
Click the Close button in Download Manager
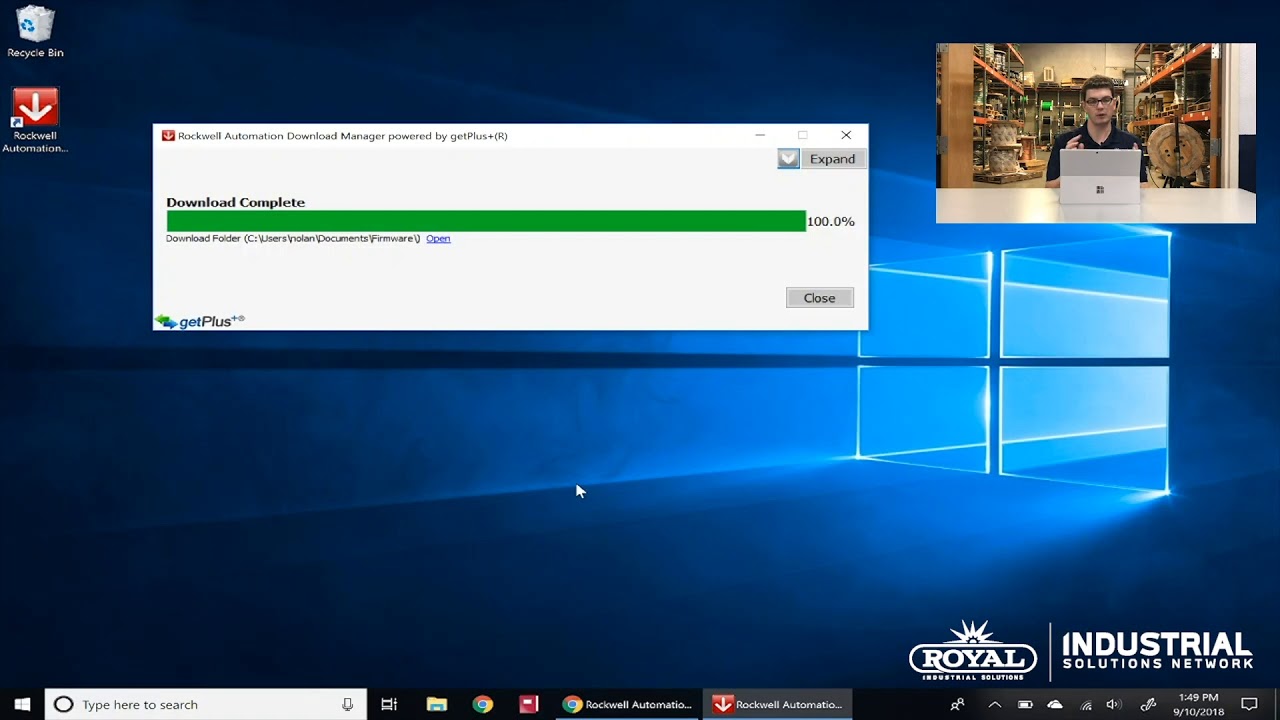819,298
